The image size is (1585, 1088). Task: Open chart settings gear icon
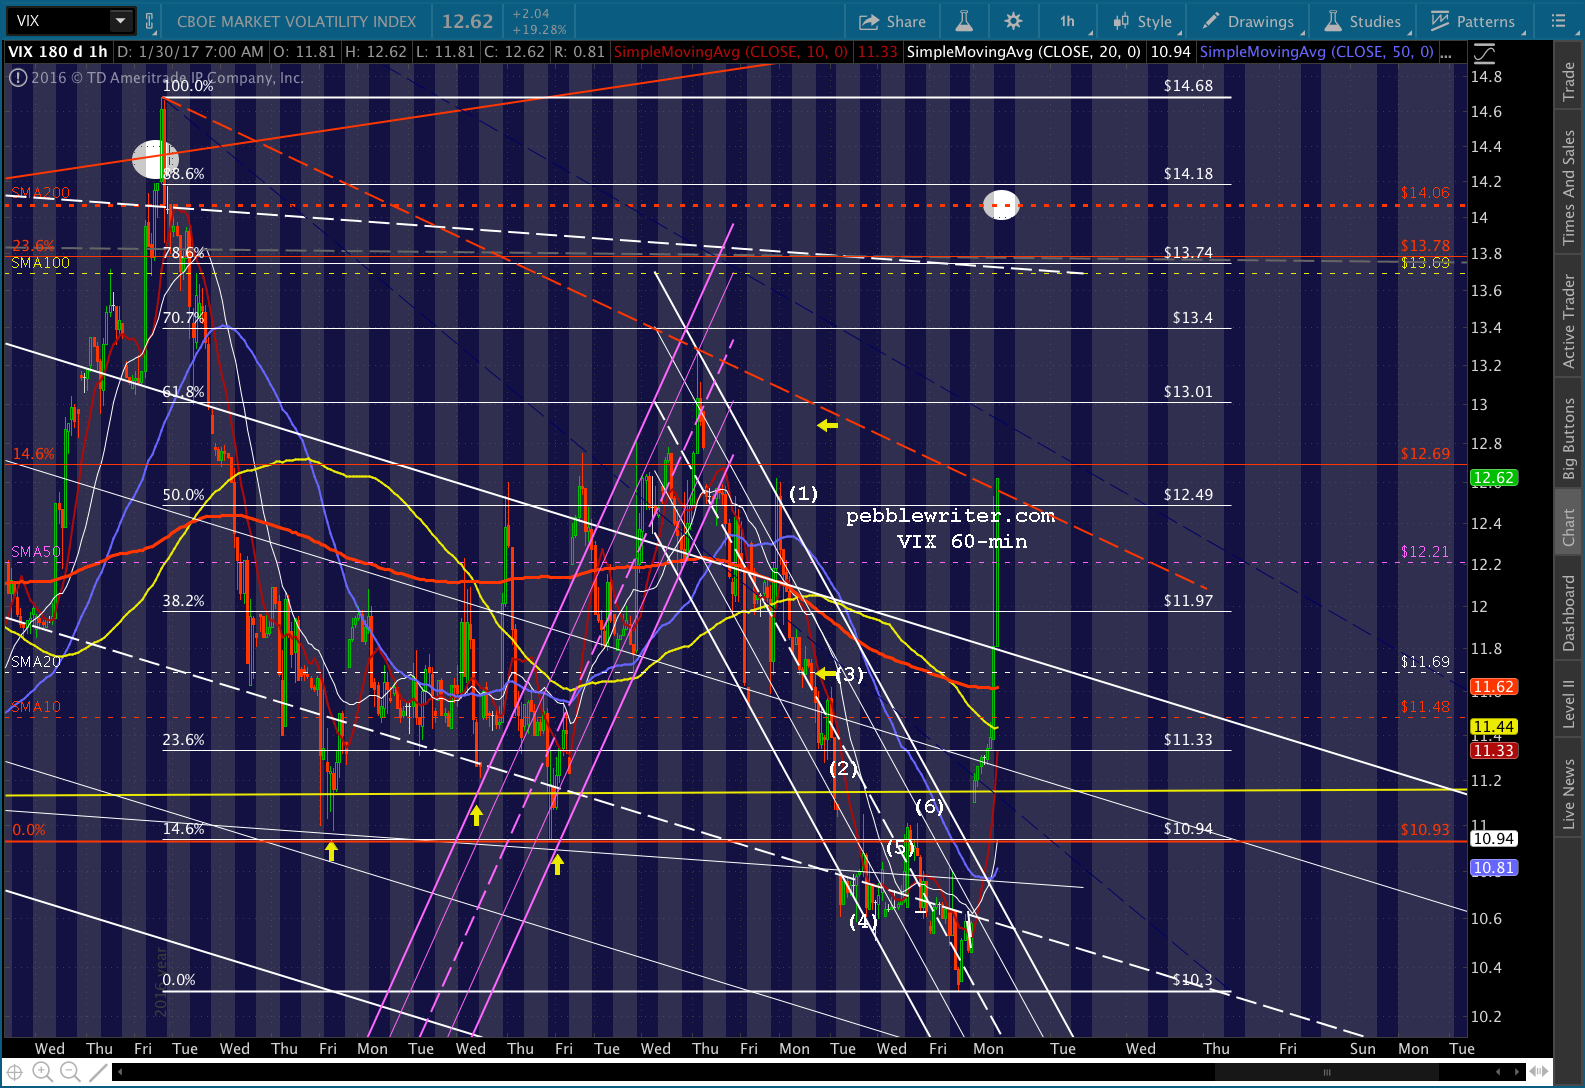[1013, 21]
